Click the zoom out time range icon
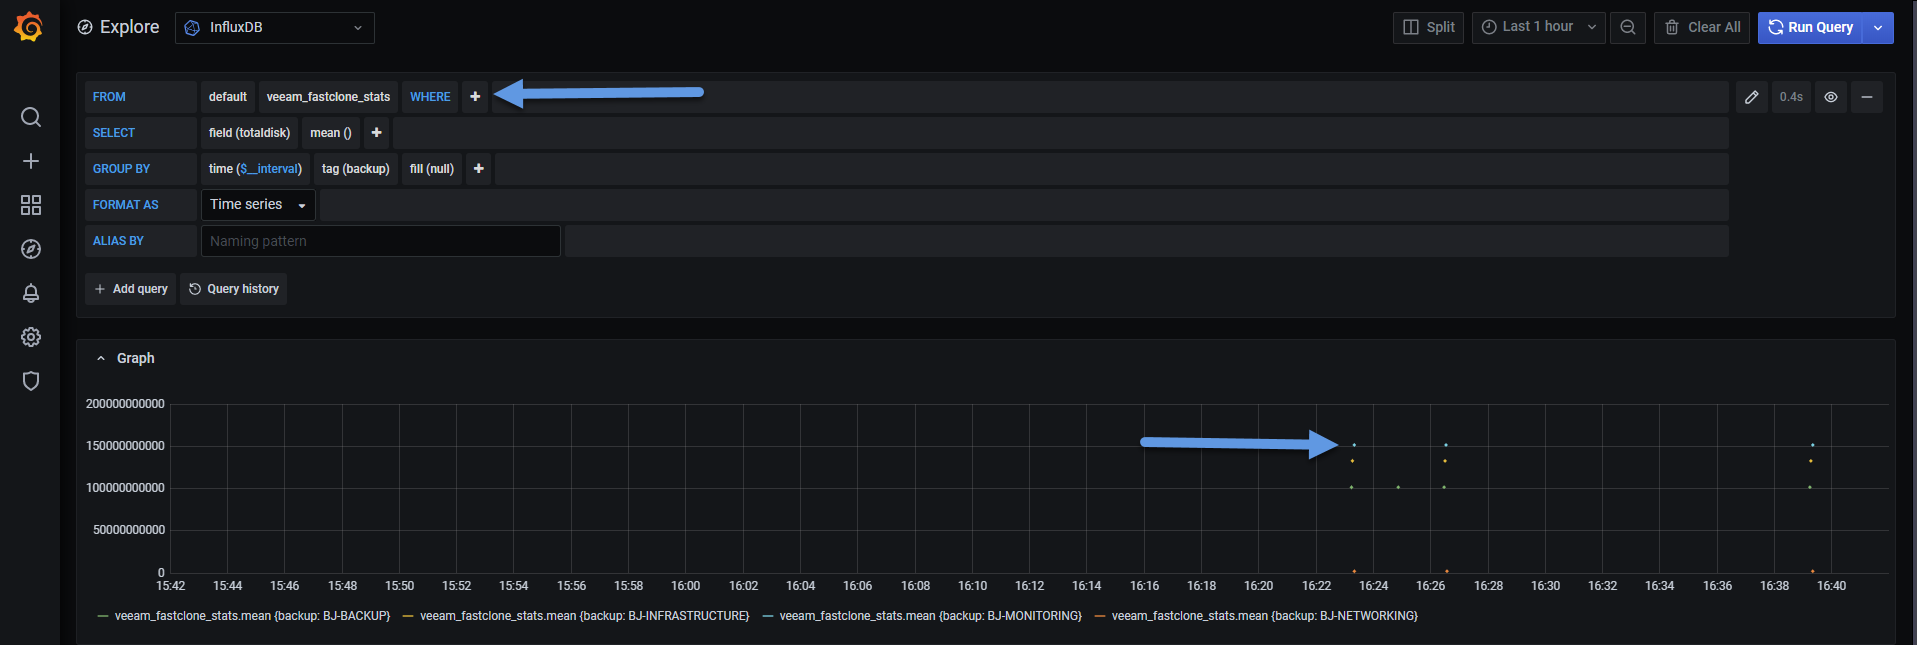 1628,27
